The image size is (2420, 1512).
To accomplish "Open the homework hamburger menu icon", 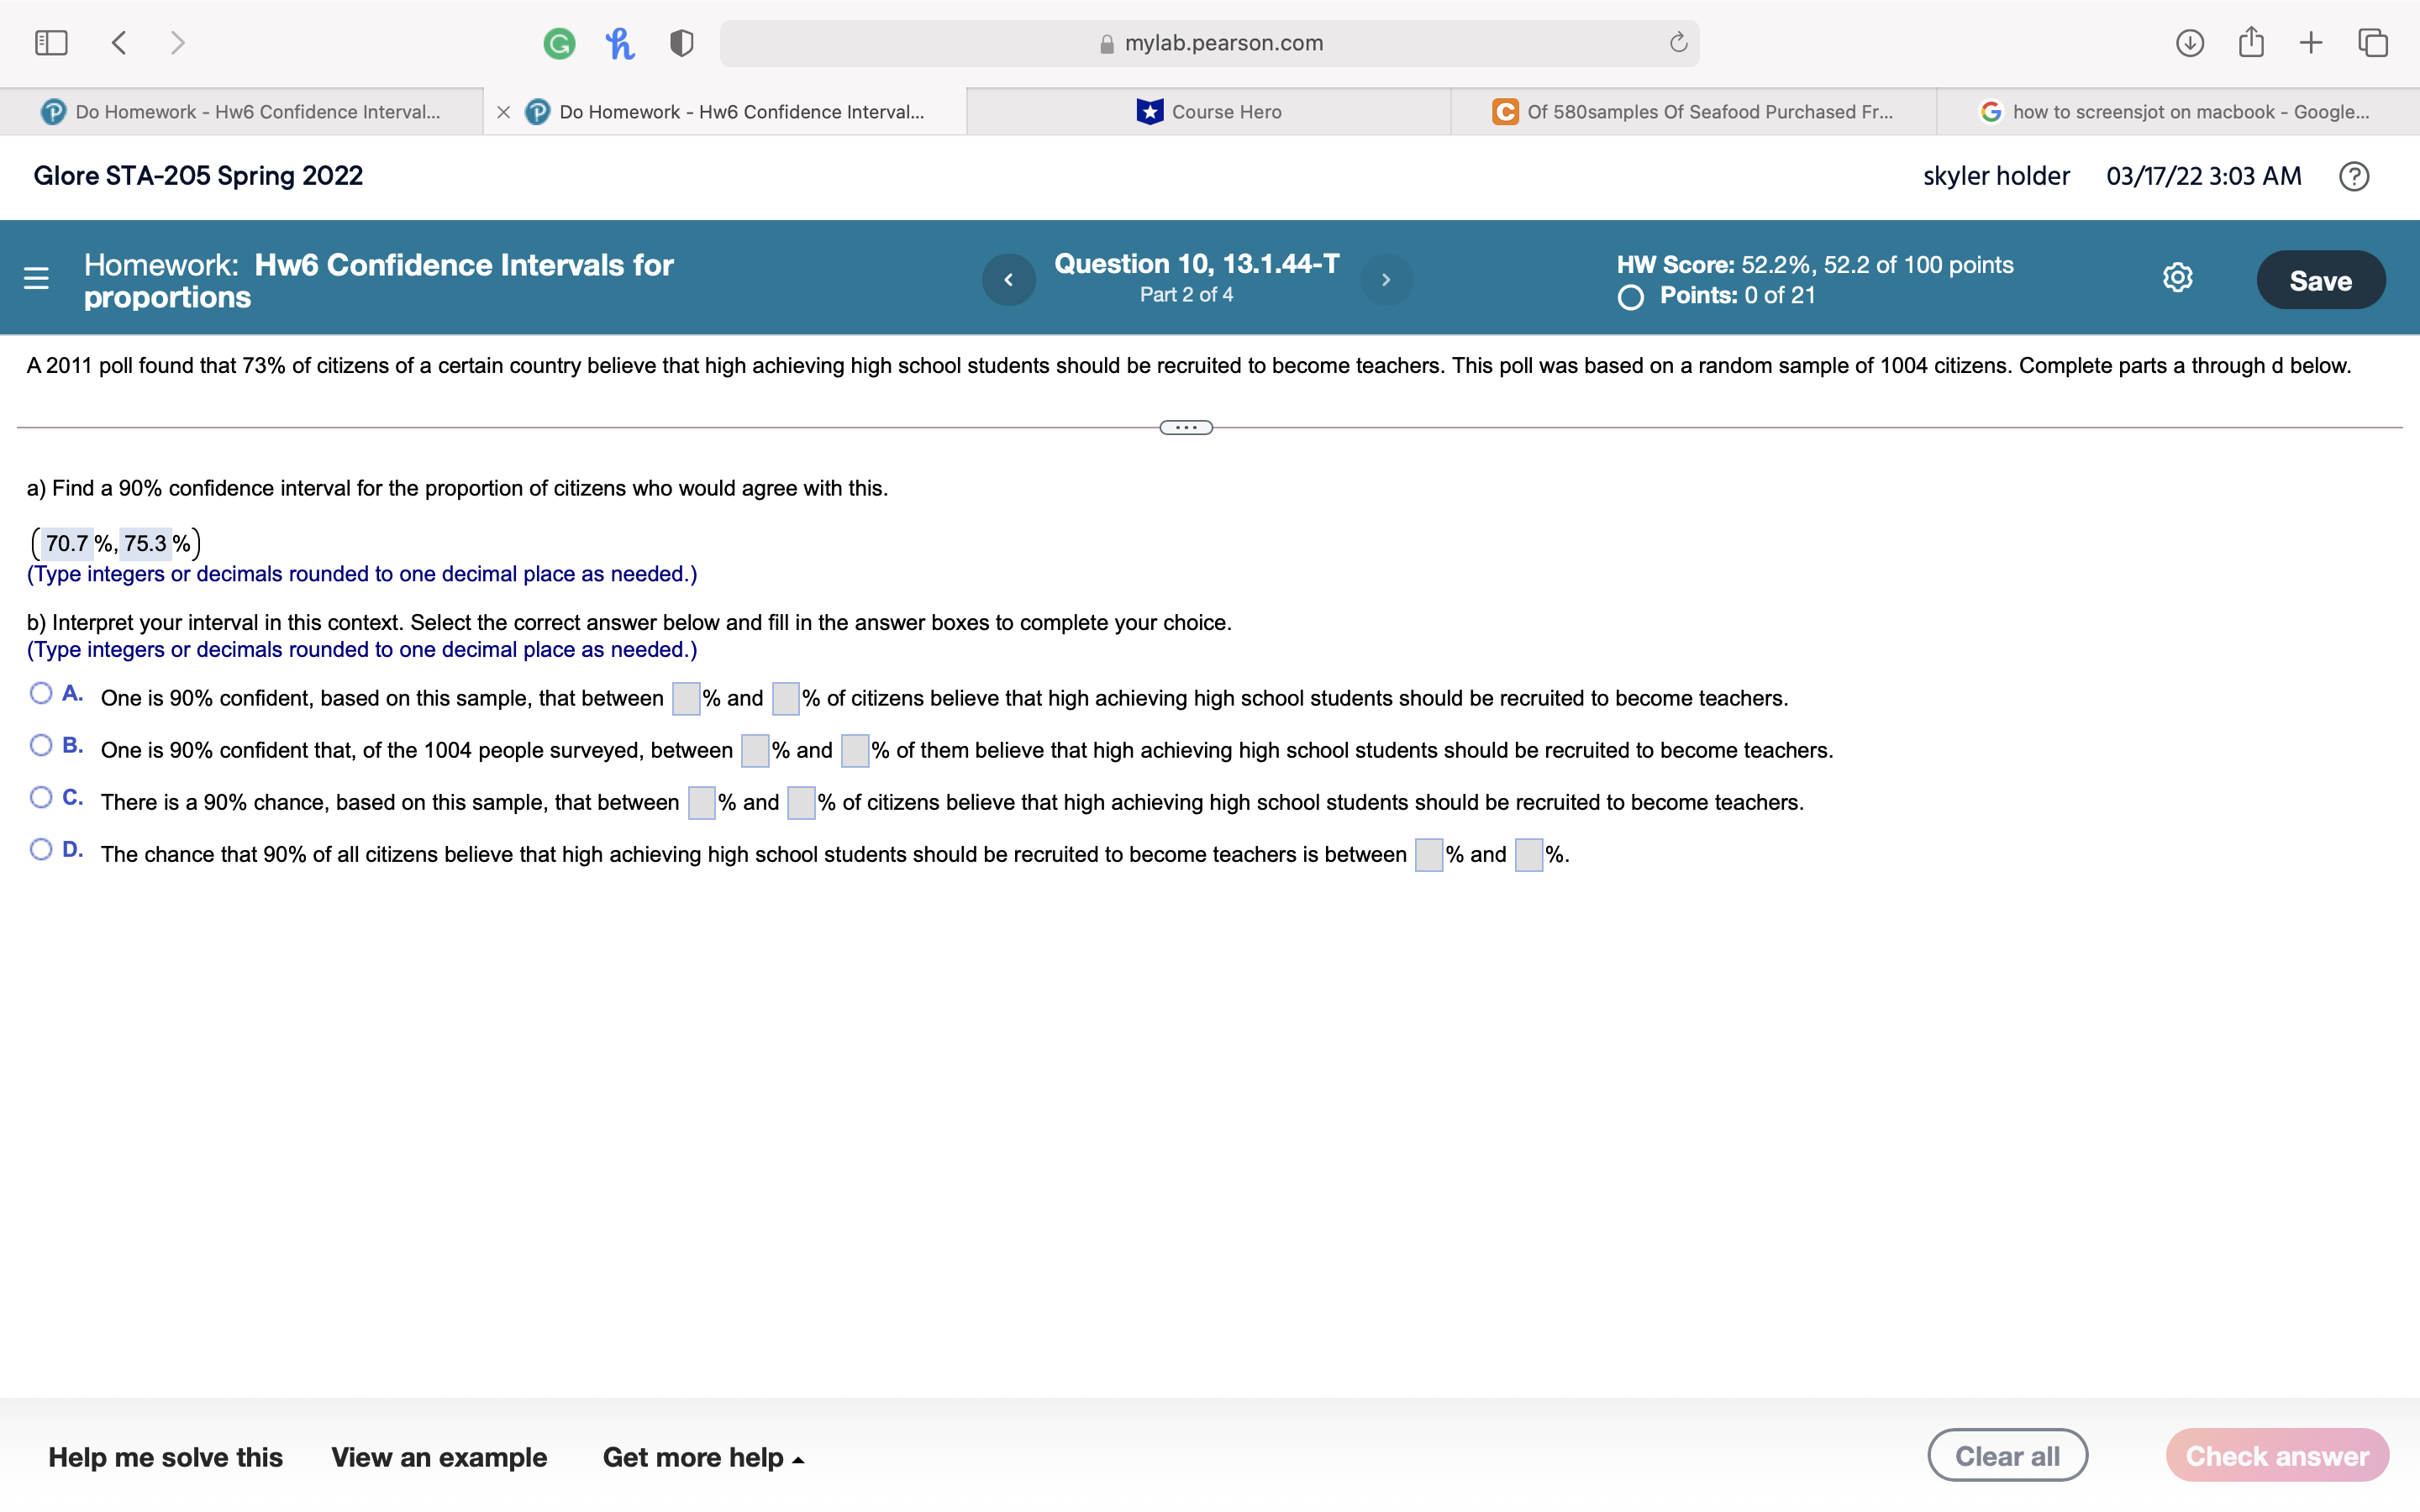I will point(36,278).
